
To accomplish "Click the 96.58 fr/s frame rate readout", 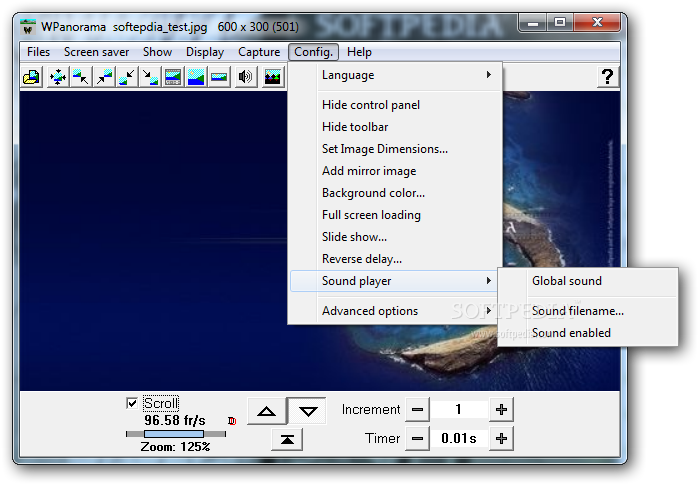I will point(175,420).
